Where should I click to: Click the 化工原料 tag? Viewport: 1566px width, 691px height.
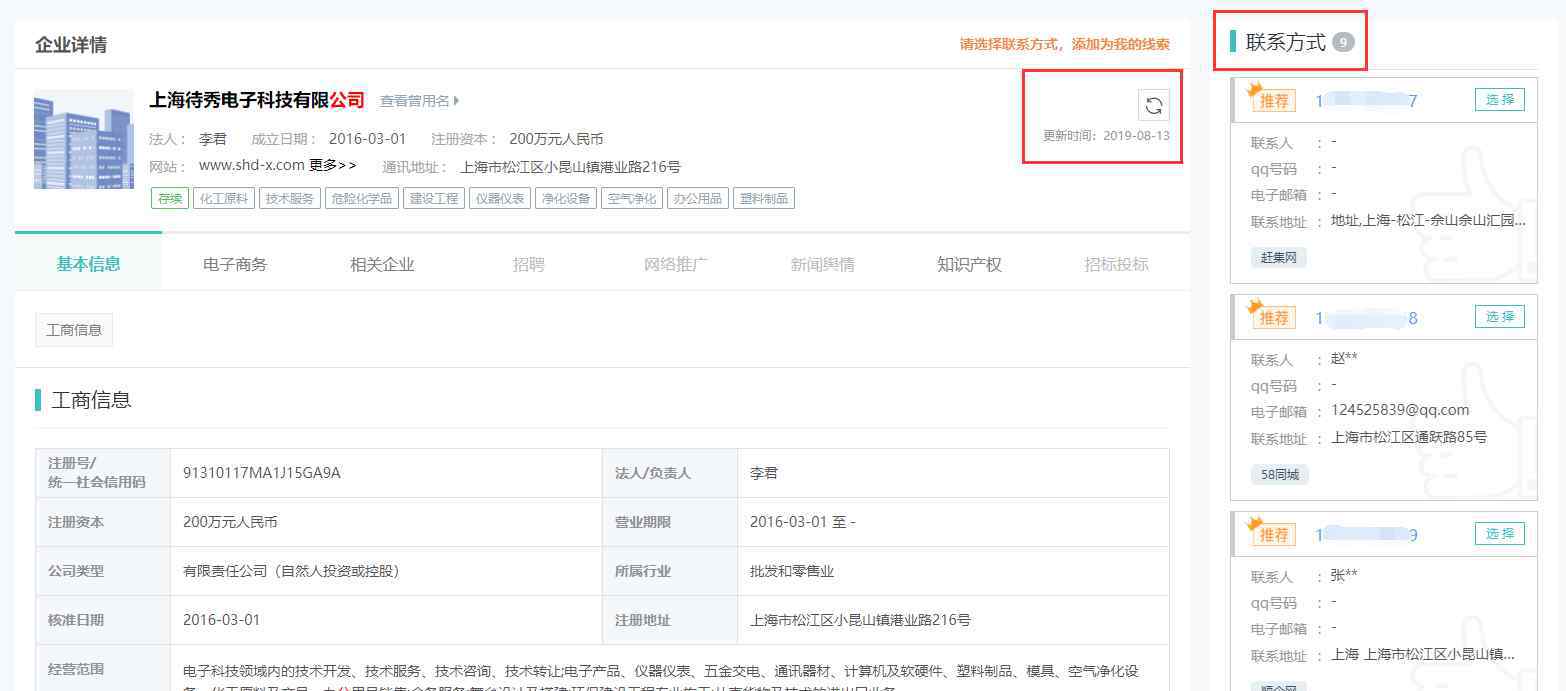point(224,198)
